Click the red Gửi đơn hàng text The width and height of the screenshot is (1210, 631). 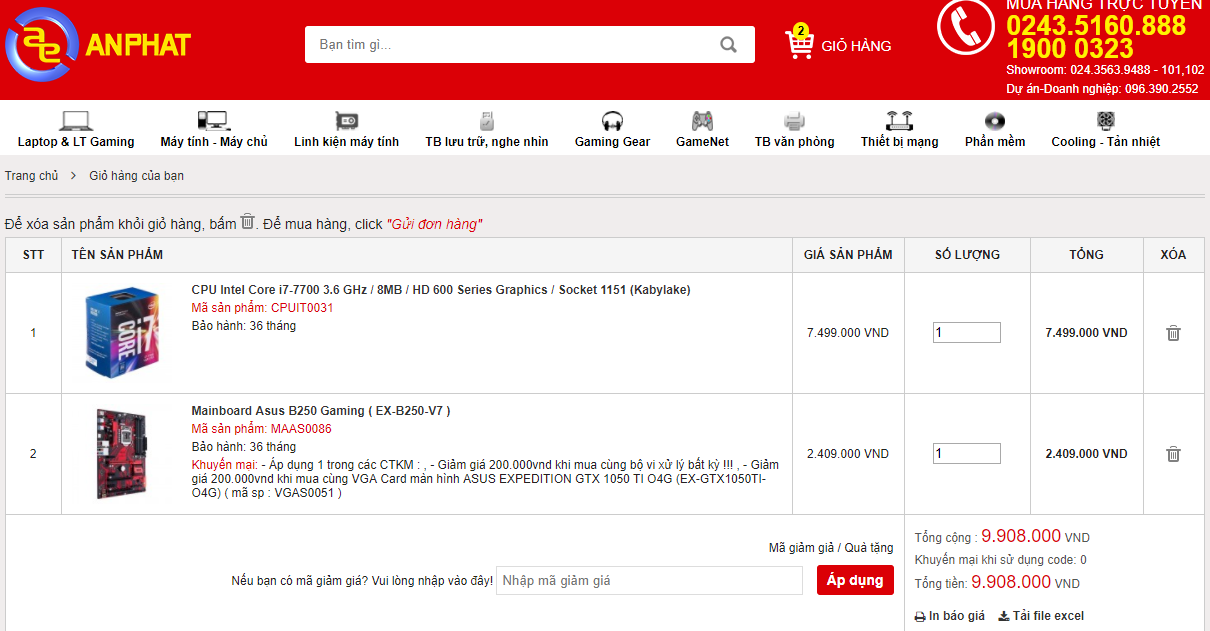click(434, 224)
